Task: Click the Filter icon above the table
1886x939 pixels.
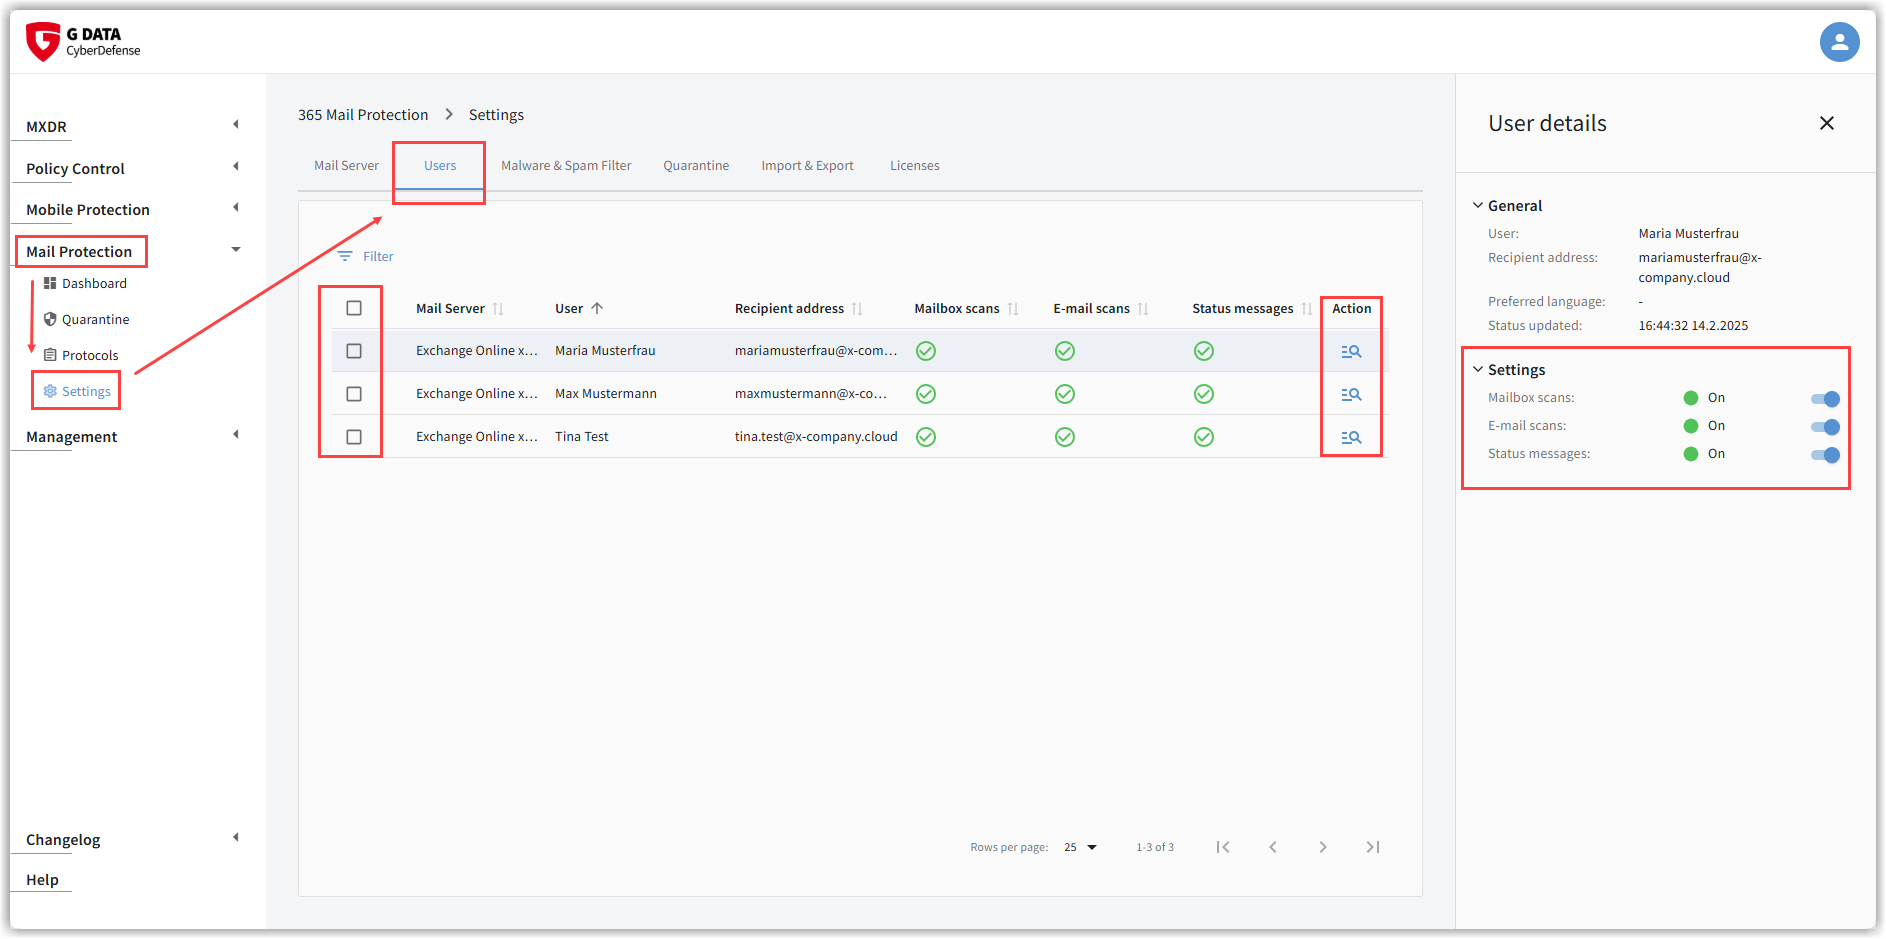Action: pyautogui.click(x=345, y=257)
